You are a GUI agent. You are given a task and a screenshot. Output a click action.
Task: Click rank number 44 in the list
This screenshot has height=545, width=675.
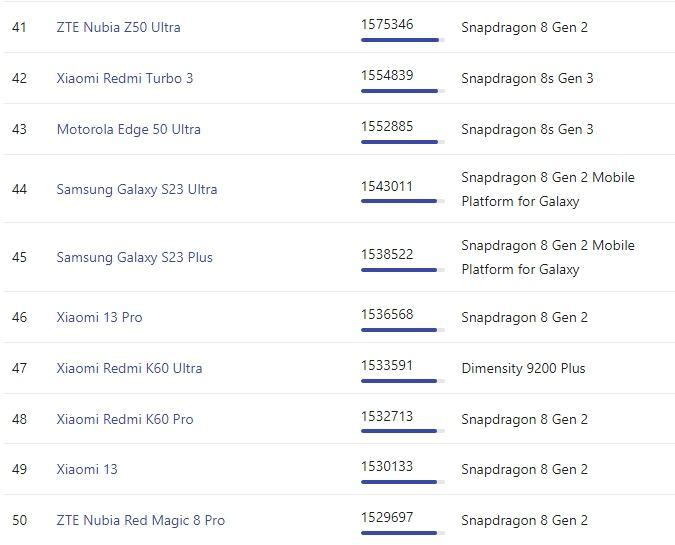19,189
